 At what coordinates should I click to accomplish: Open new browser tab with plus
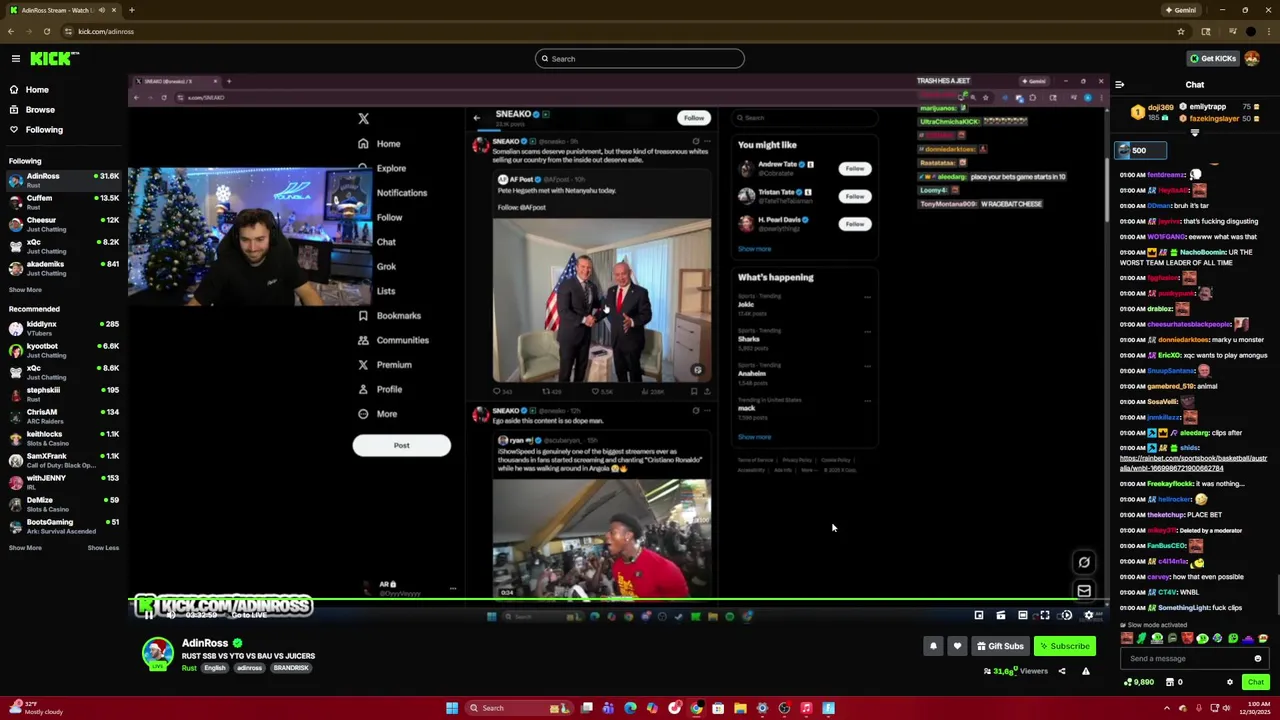131,10
